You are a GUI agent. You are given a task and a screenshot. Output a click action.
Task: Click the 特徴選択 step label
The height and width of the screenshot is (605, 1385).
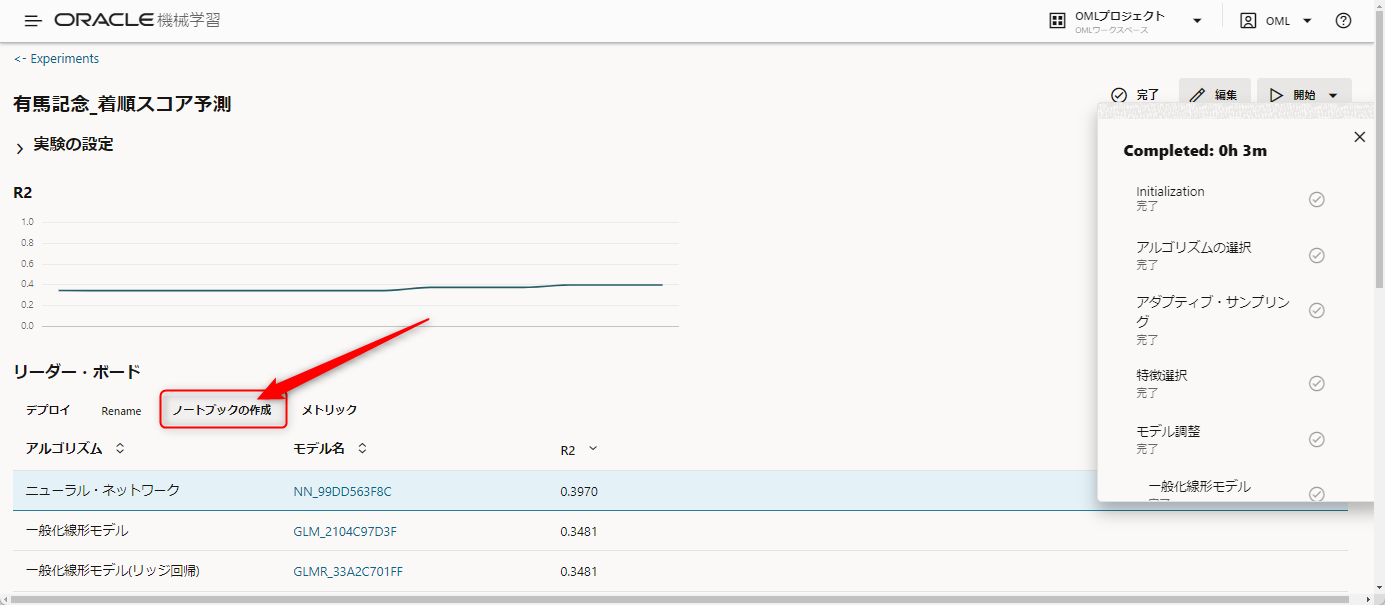[x=1162, y=376]
